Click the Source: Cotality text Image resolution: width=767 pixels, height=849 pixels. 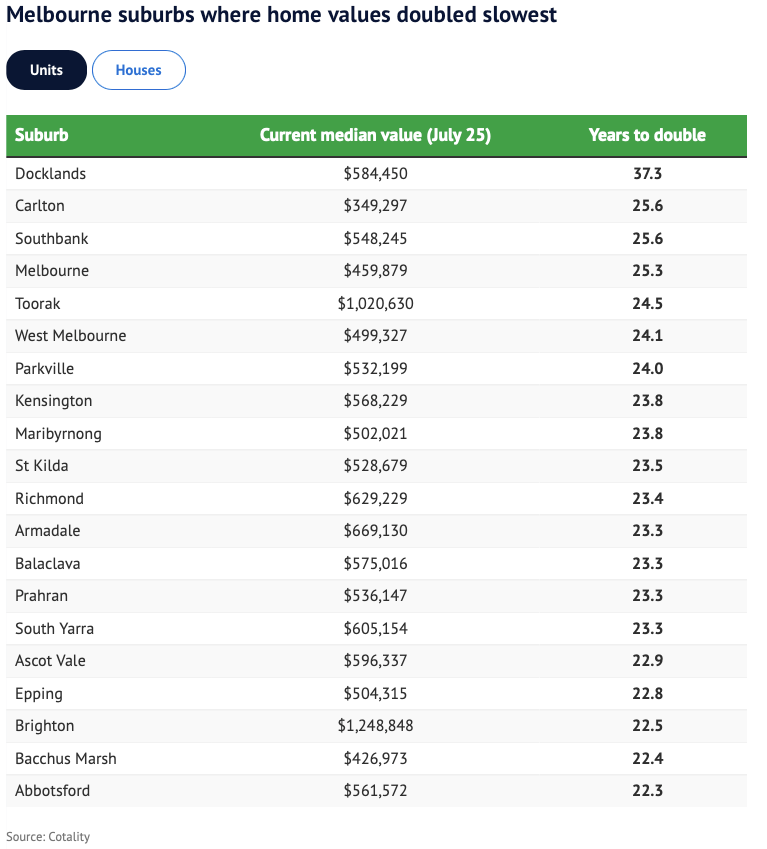tap(48, 836)
